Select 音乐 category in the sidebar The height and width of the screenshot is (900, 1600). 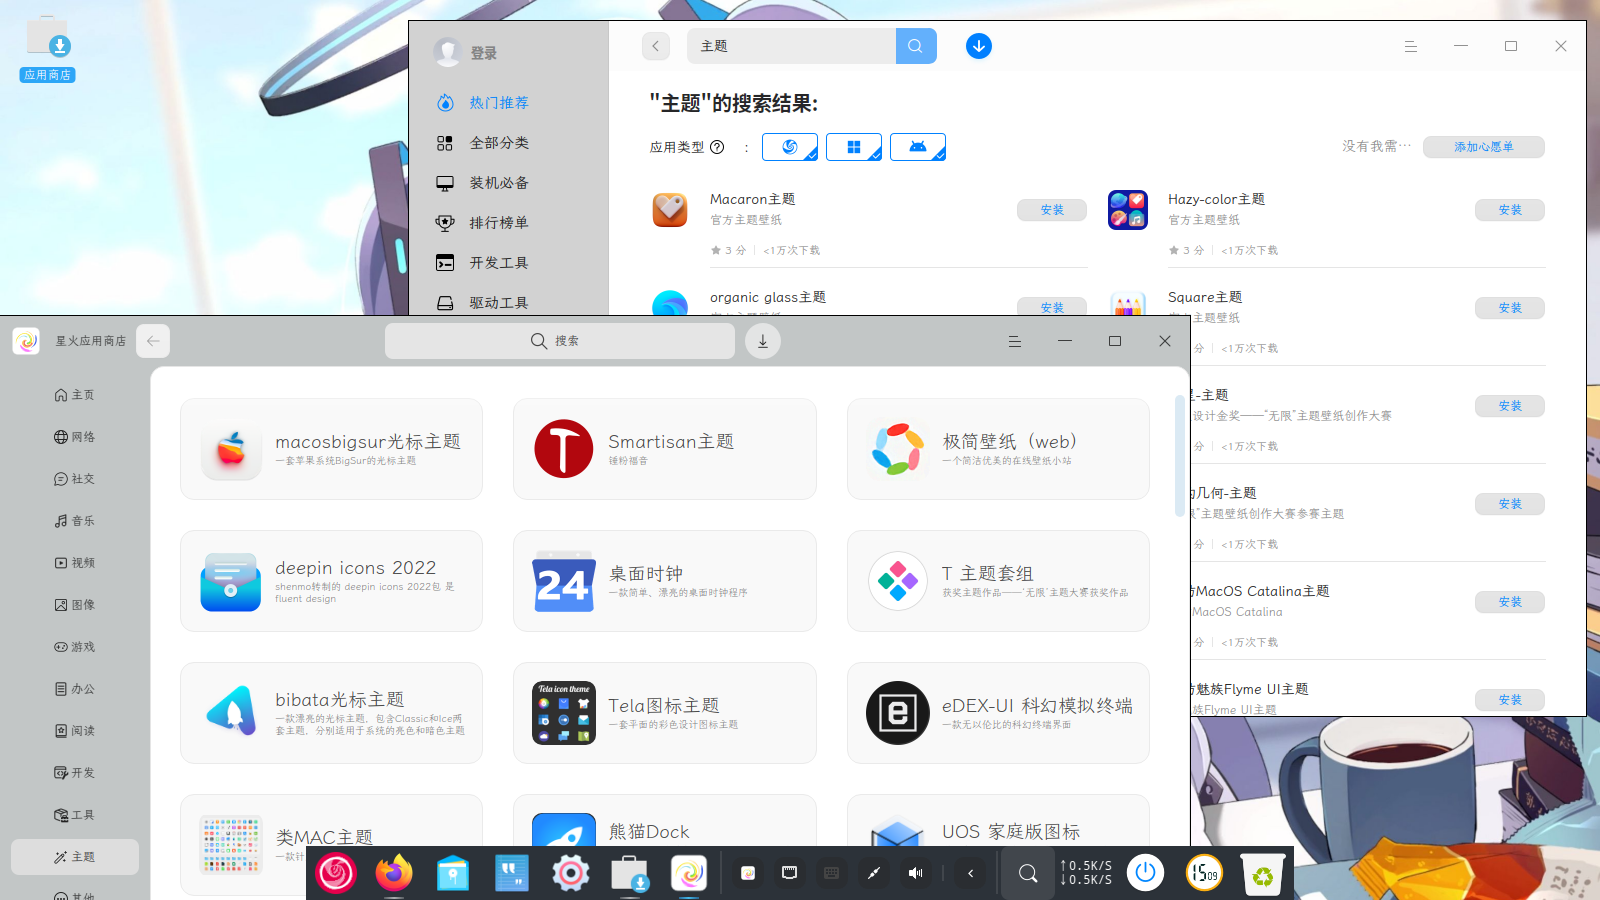[x=75, y=521]
